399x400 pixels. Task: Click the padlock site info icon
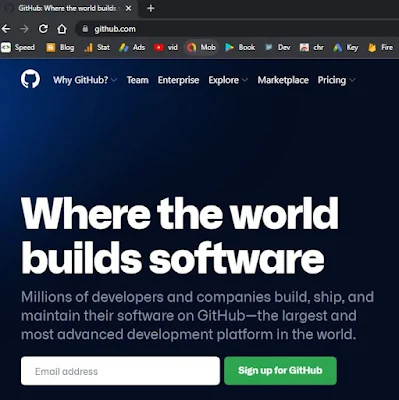click(85, 29)
